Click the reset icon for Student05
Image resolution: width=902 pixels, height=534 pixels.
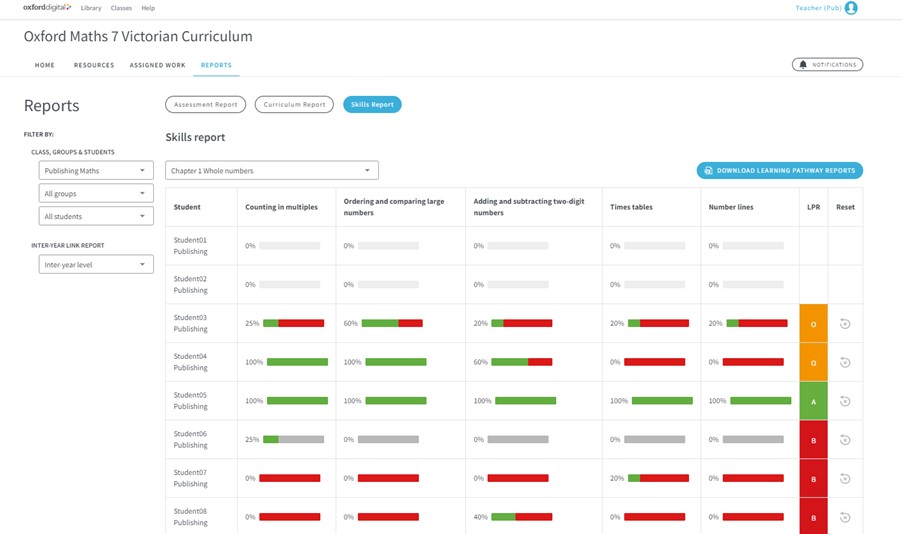coord(844,401)
